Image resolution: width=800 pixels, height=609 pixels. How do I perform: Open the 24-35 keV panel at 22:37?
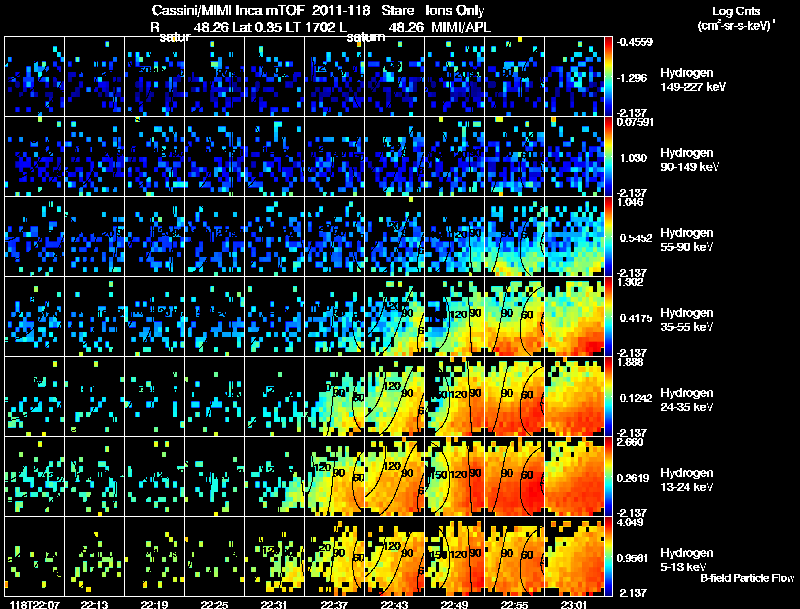[334, 397]
